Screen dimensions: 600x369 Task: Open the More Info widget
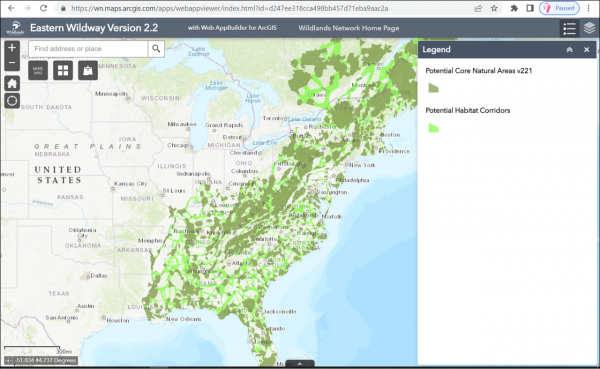click(x=38, y=70)
